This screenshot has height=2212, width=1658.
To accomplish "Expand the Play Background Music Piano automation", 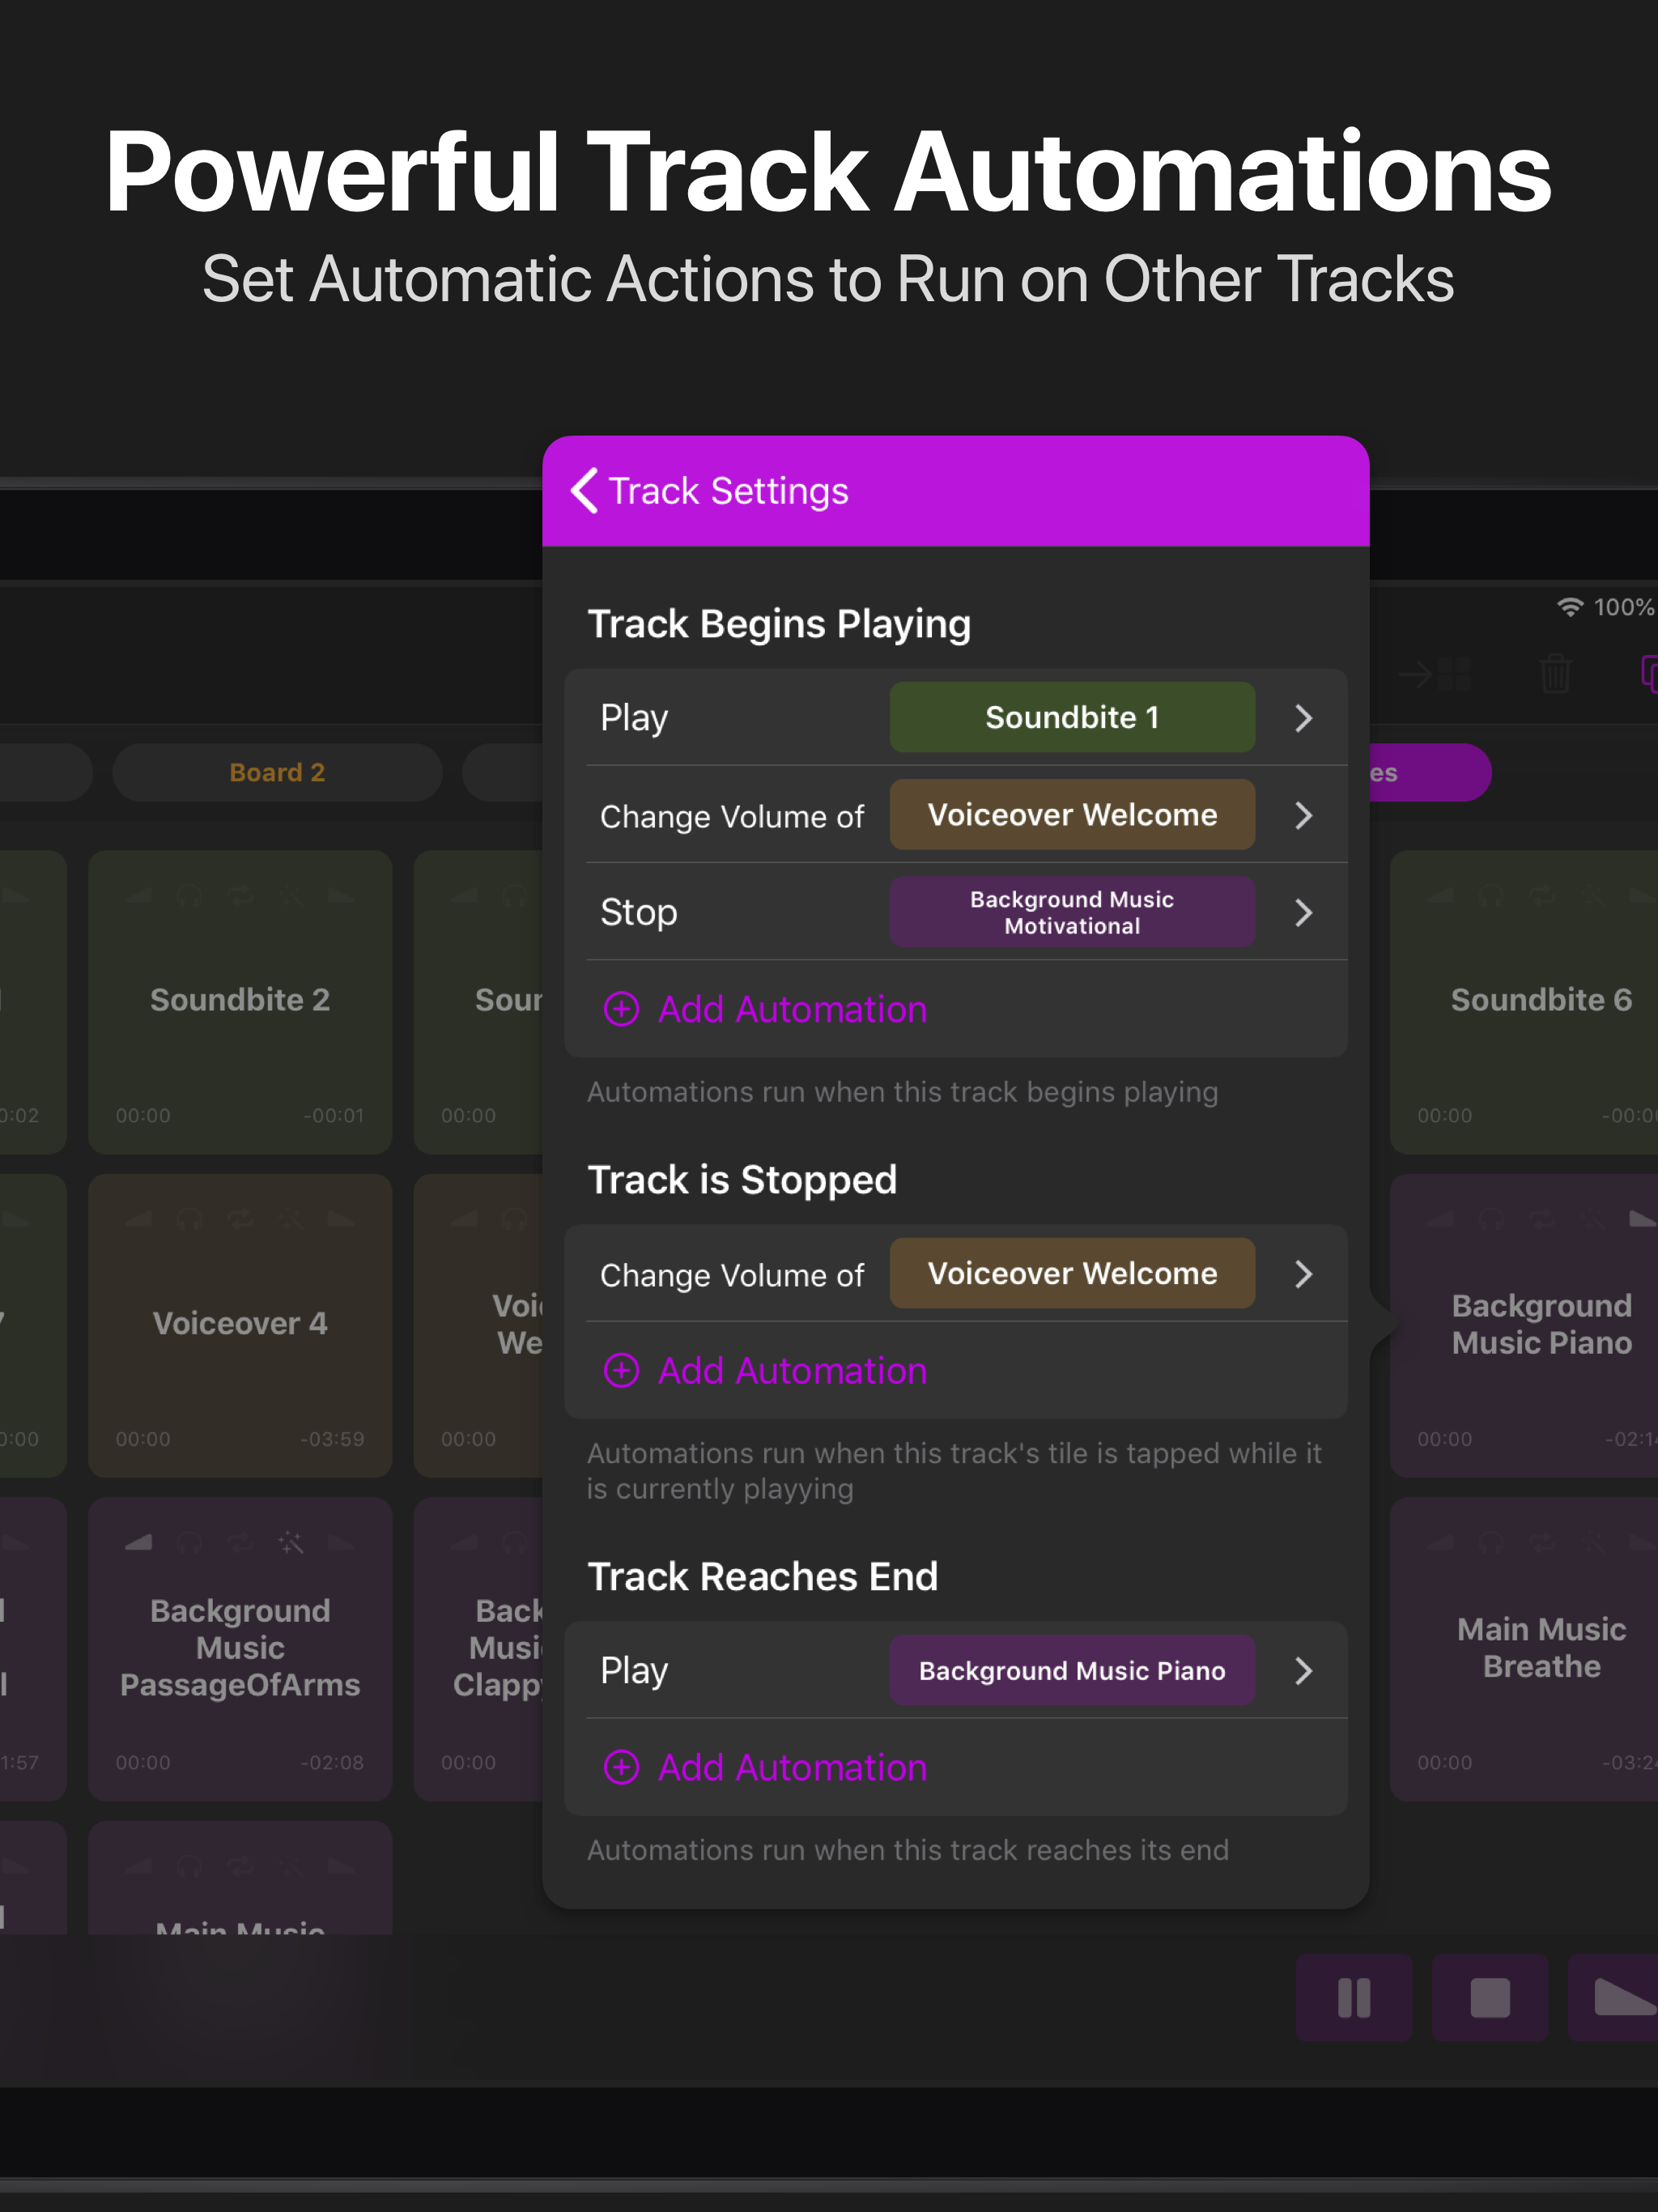I will [x=1303, y=1670].
